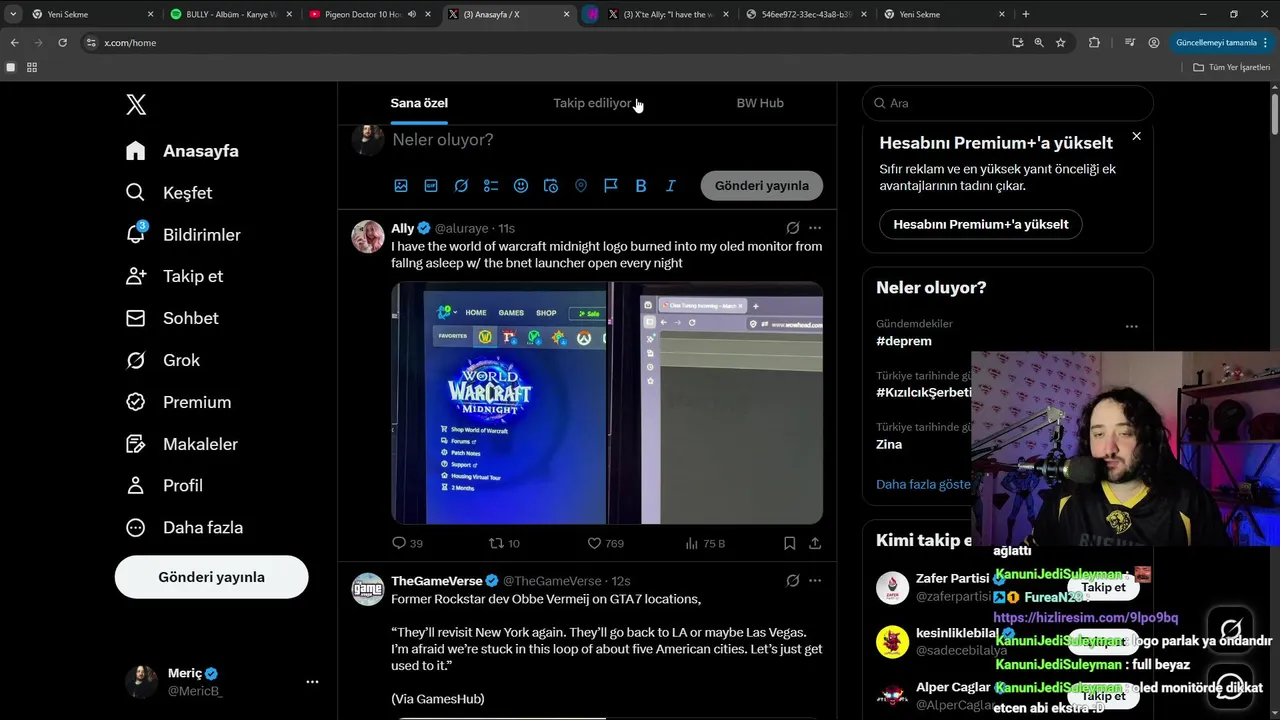
Task: Open Sohbet messages
Action: 172,318
